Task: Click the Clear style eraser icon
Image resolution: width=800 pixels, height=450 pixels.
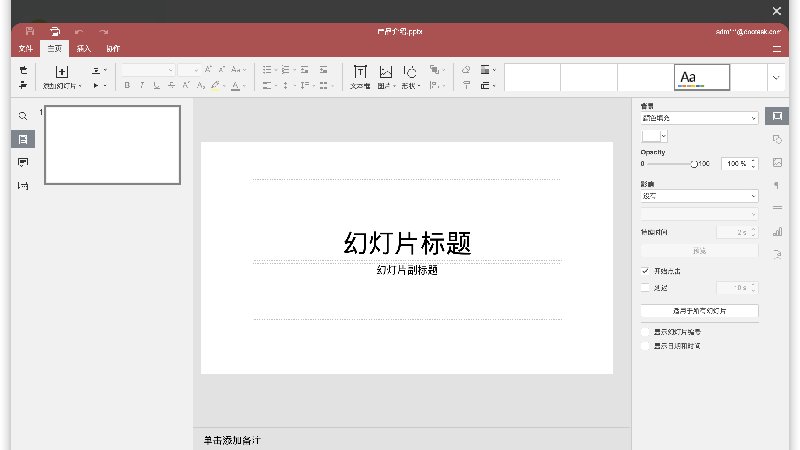Action: [x=466, y=69]
